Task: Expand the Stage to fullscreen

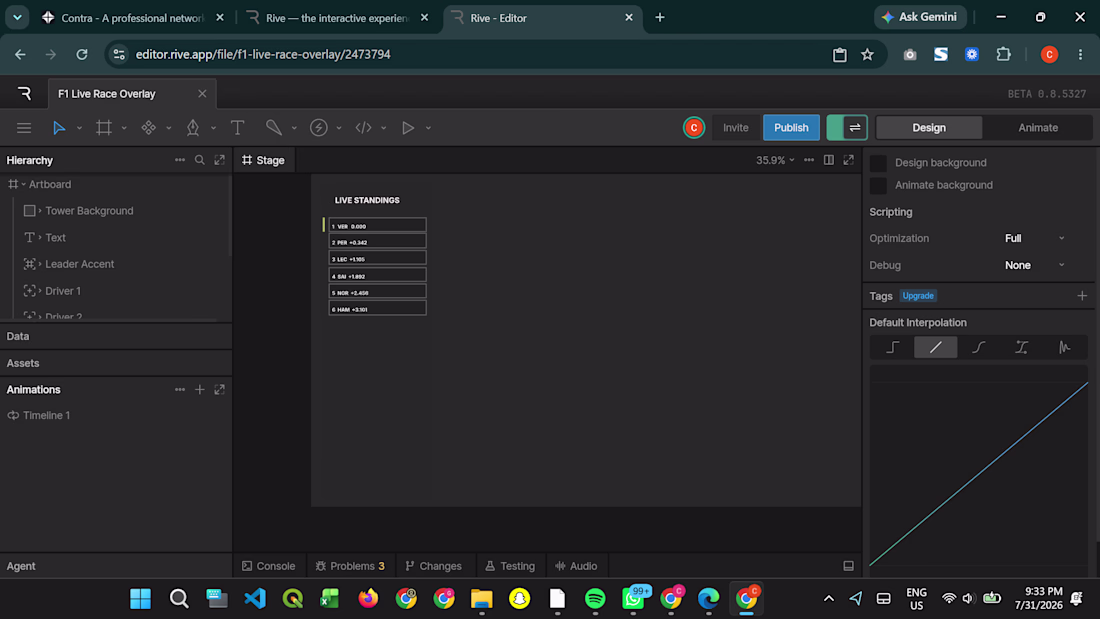Action: click(848, 160)
